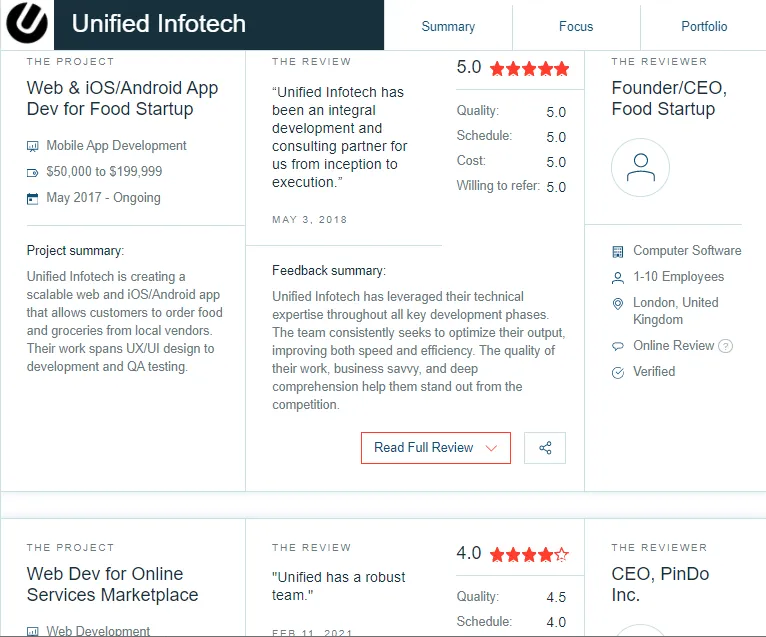Viewport: 766px width, 637px height.
Task: Click the Computer Software building icon
Action: 617,252
